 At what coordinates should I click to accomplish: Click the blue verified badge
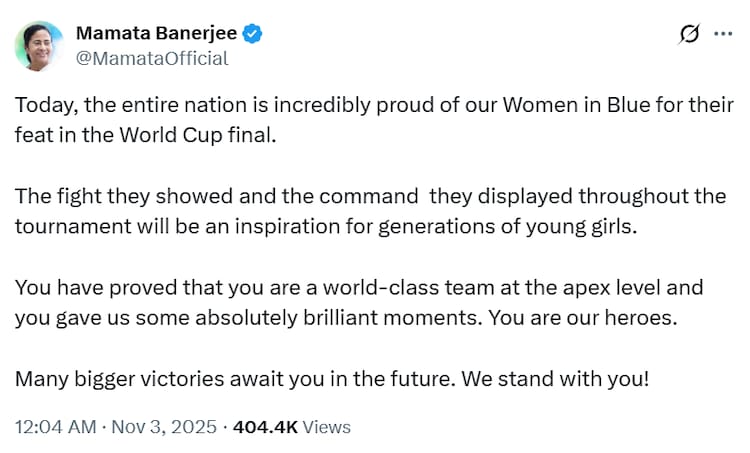254,33
